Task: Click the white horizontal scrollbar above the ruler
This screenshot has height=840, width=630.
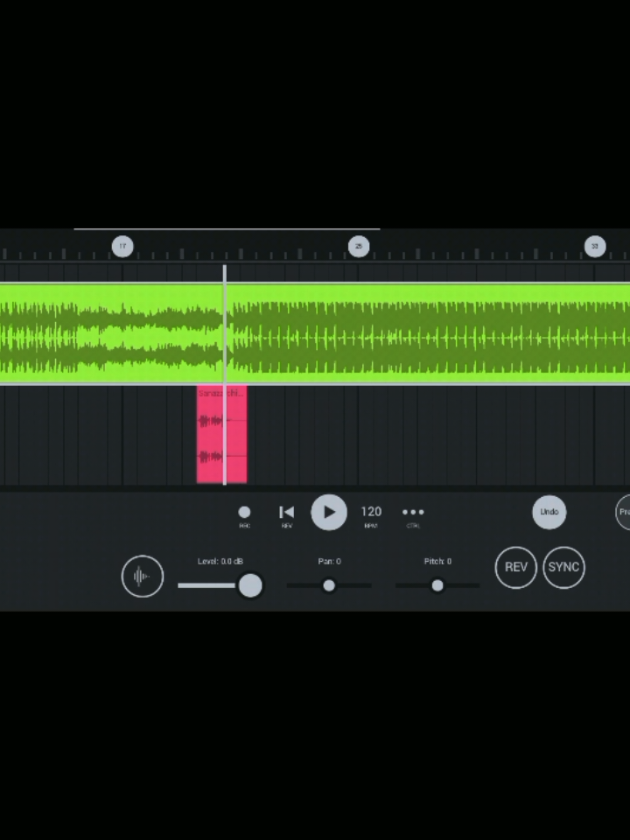Action: pyautogui.click(x=227, y=229)
